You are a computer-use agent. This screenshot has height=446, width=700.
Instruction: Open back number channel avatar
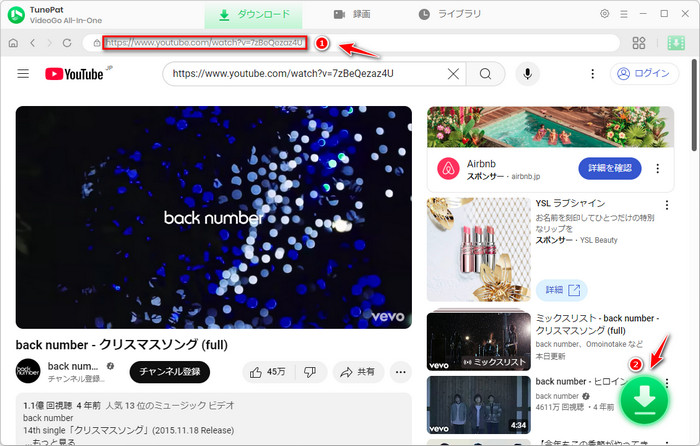28,371
